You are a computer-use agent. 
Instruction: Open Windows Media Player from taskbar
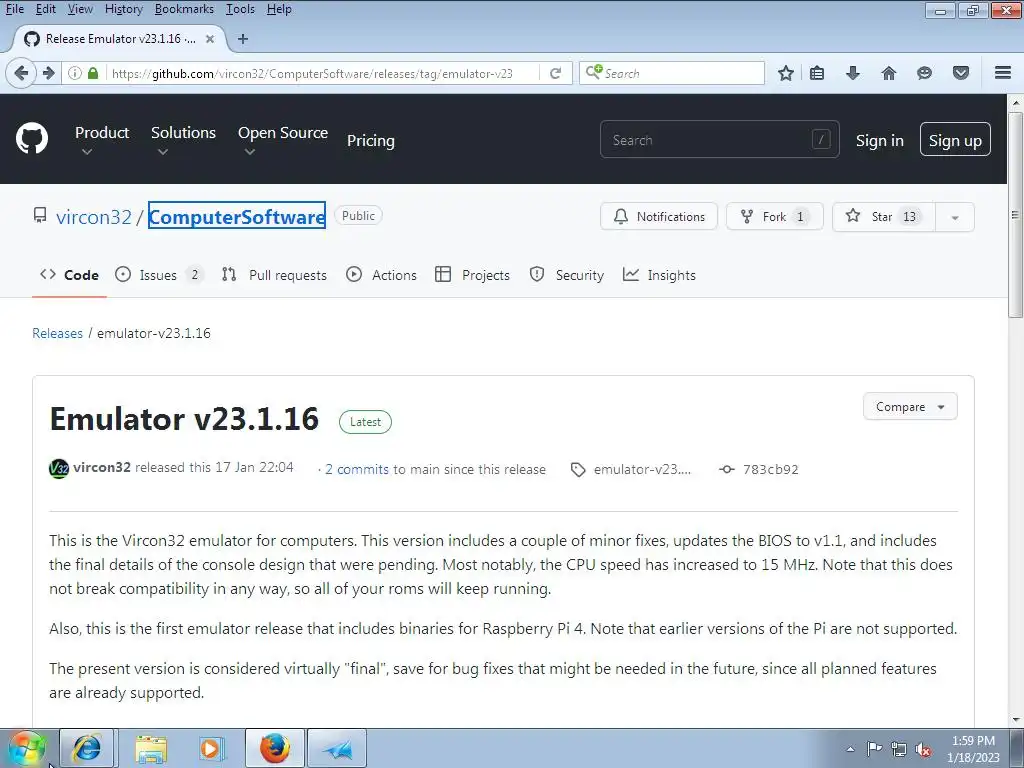click(x=212, y=748)
